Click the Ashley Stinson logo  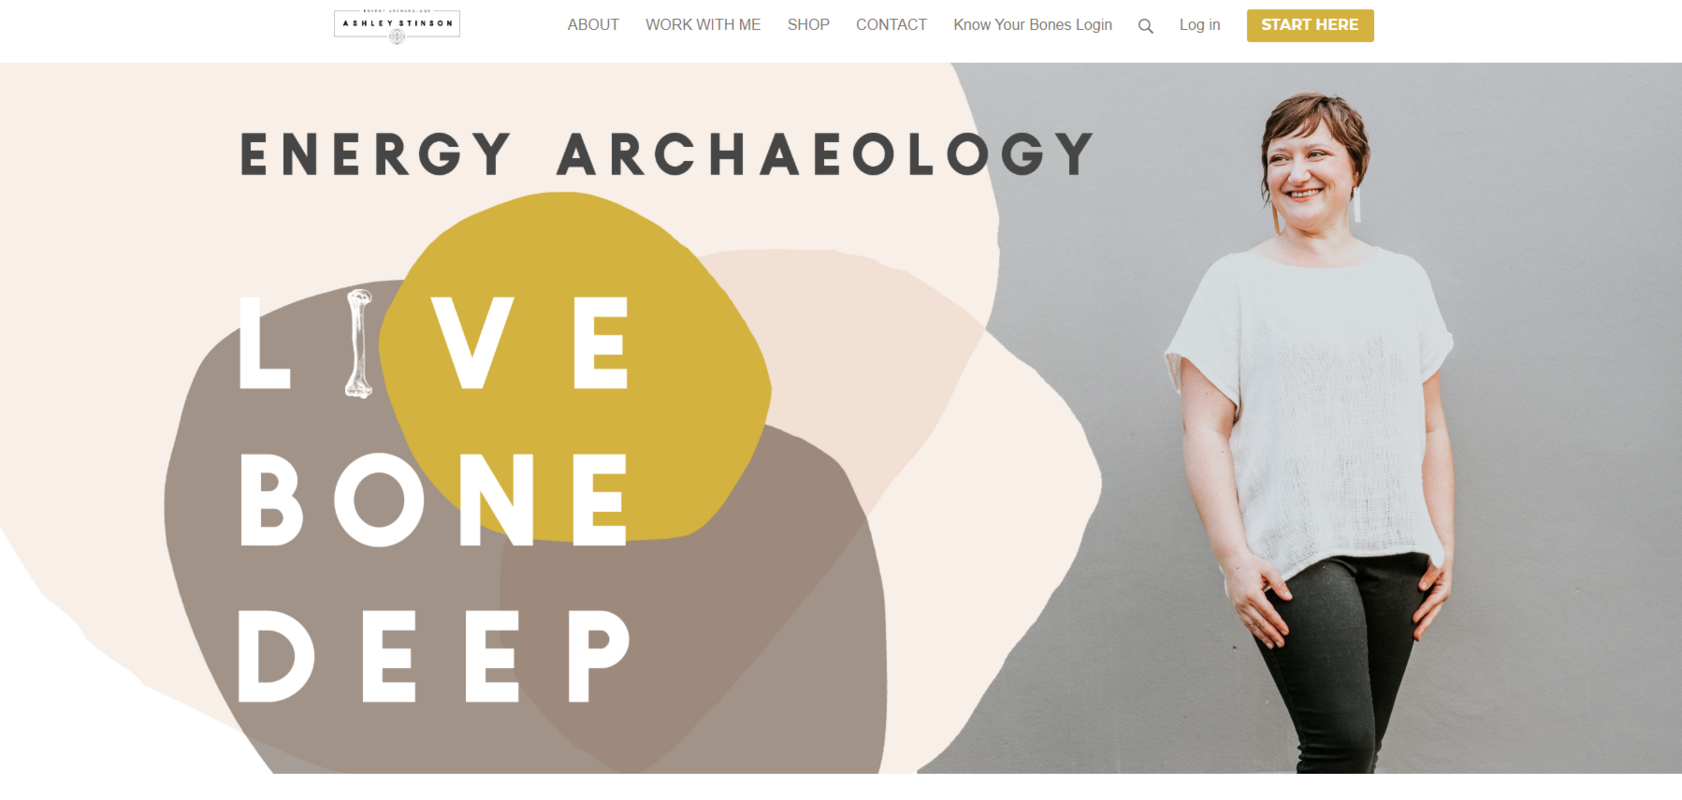pos(397,25)
